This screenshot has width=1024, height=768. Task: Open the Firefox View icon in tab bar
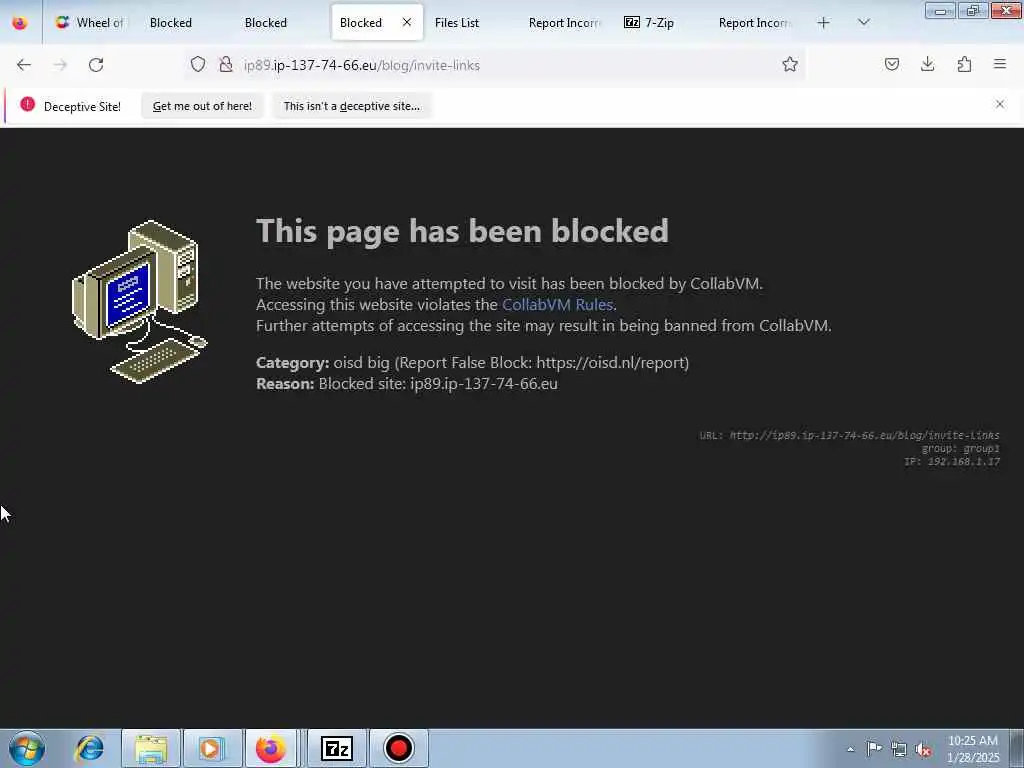tap(20, 23)
